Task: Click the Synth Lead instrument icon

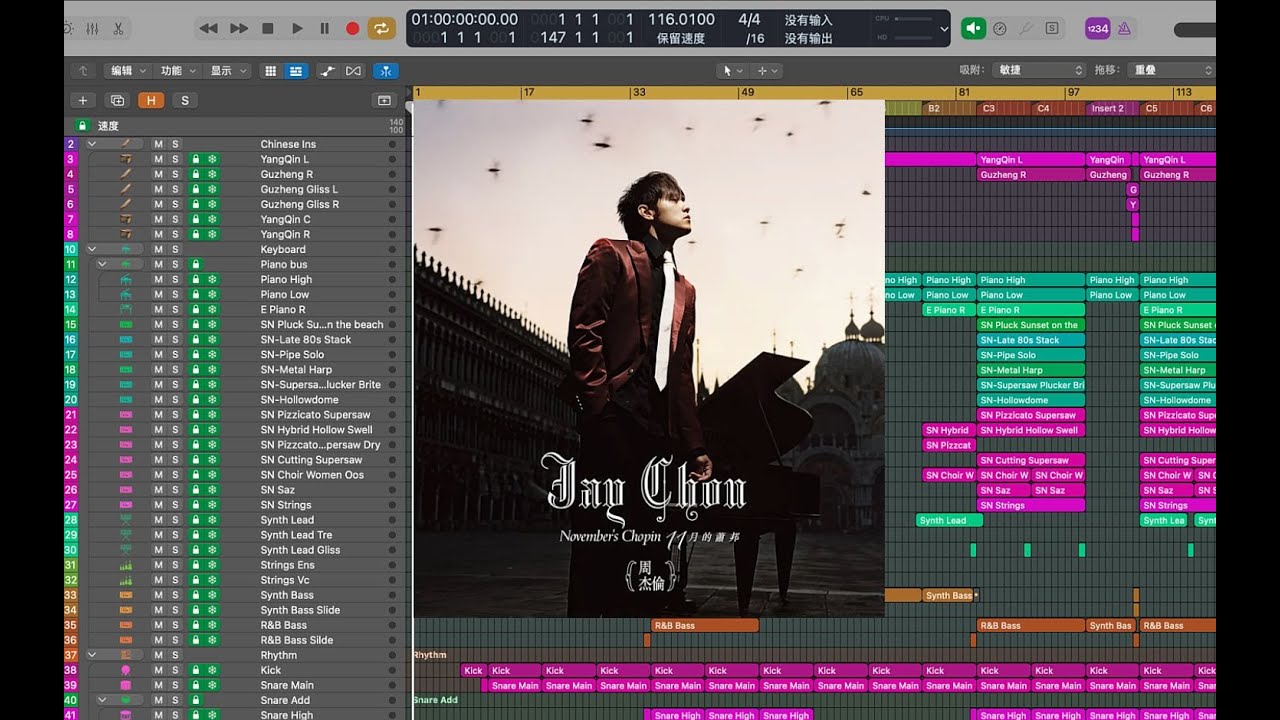Action: (126, 520)
